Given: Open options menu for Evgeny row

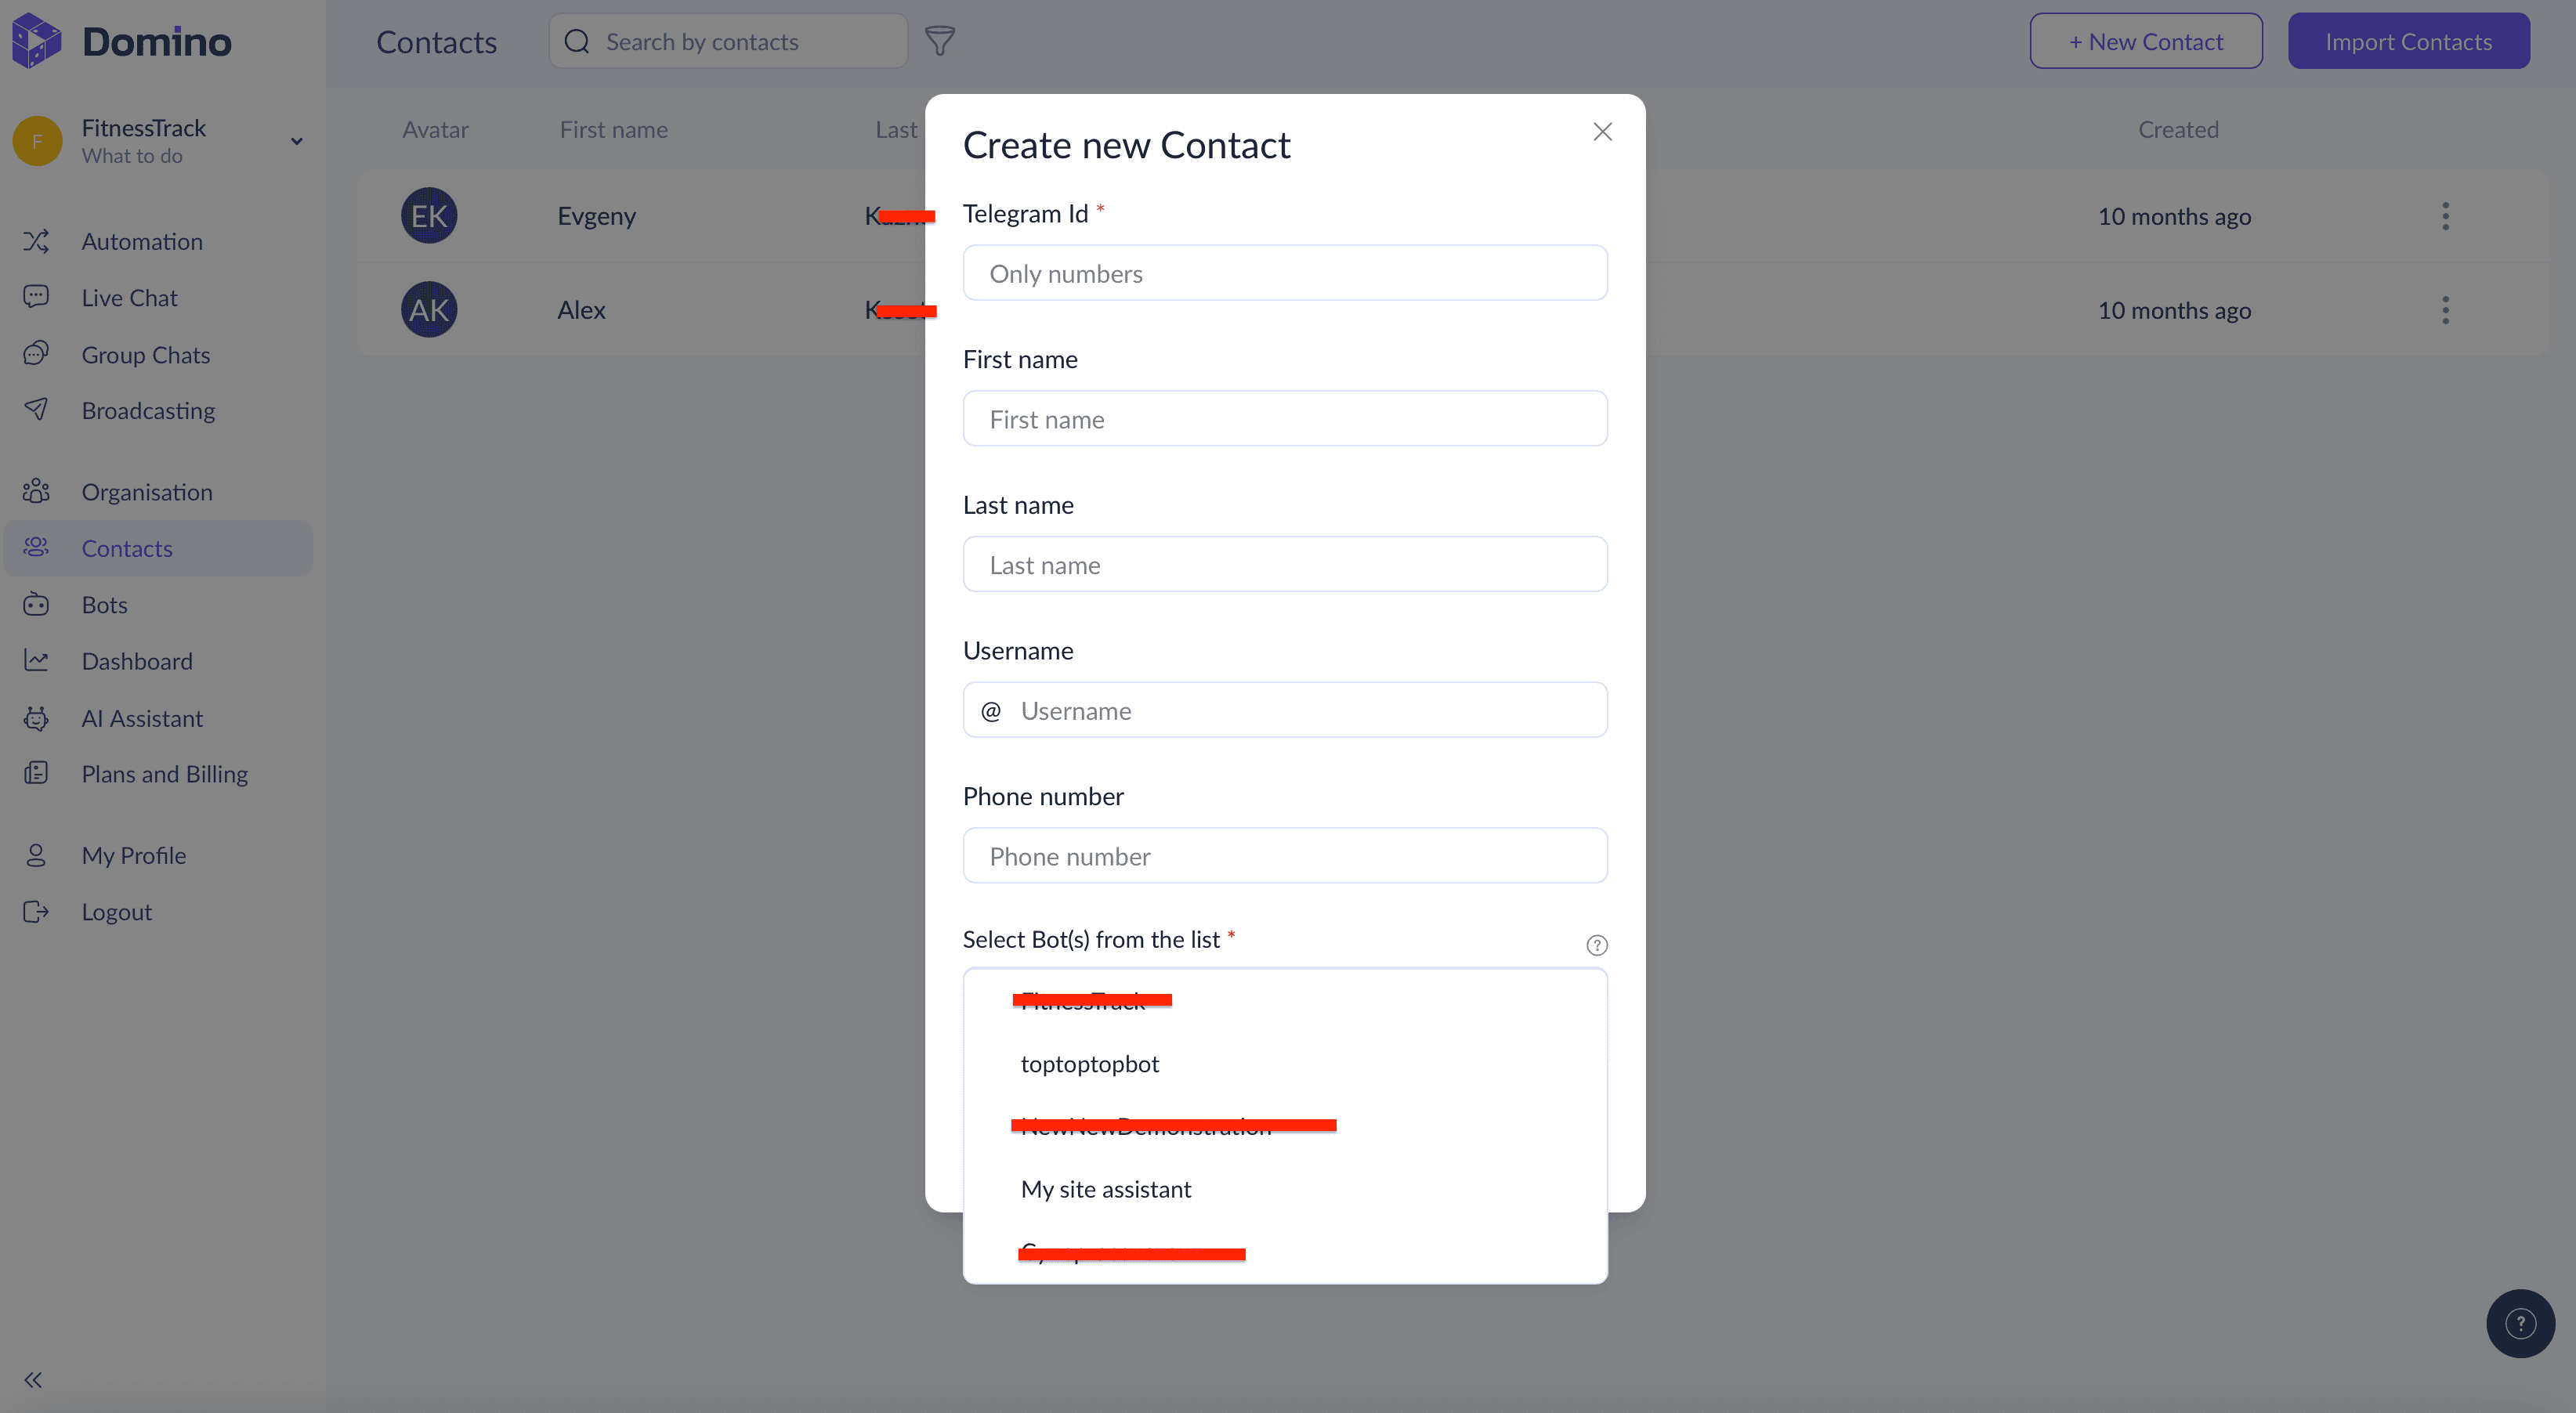Looking at the screenshot, I should click(x=2445, y=216).
